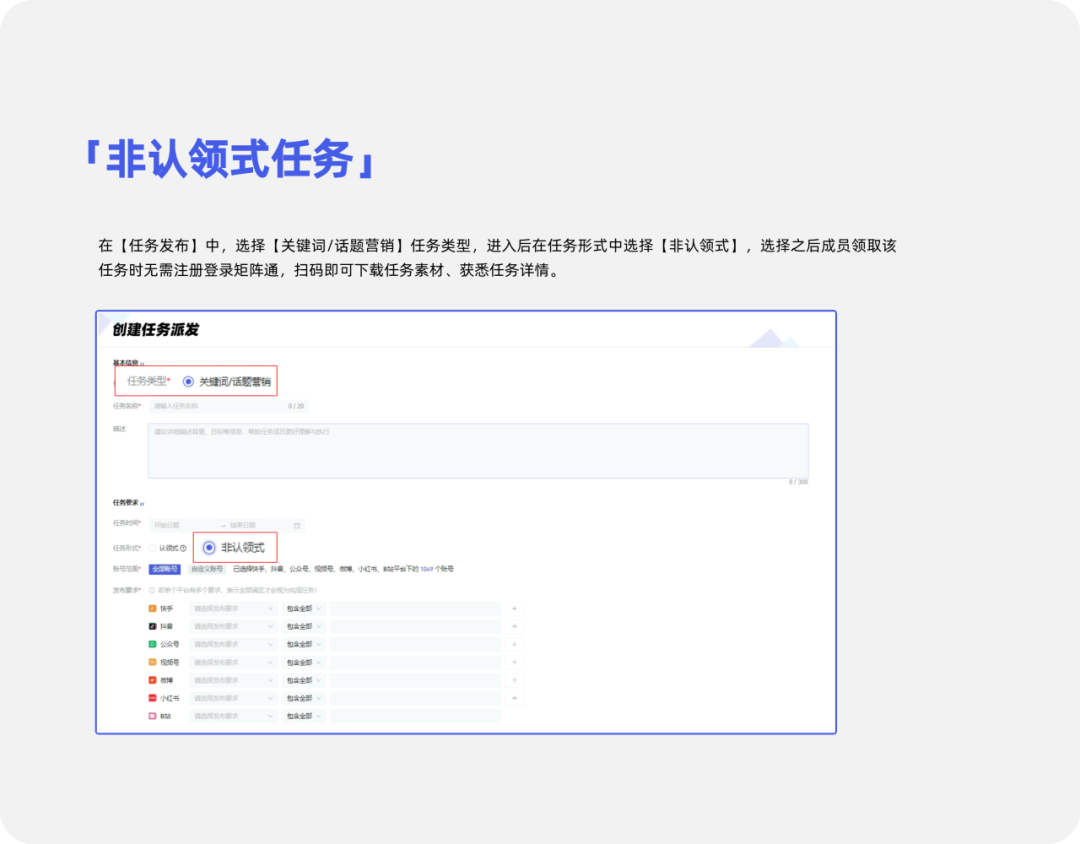Click the B站 platform icon

coord(153,717)
